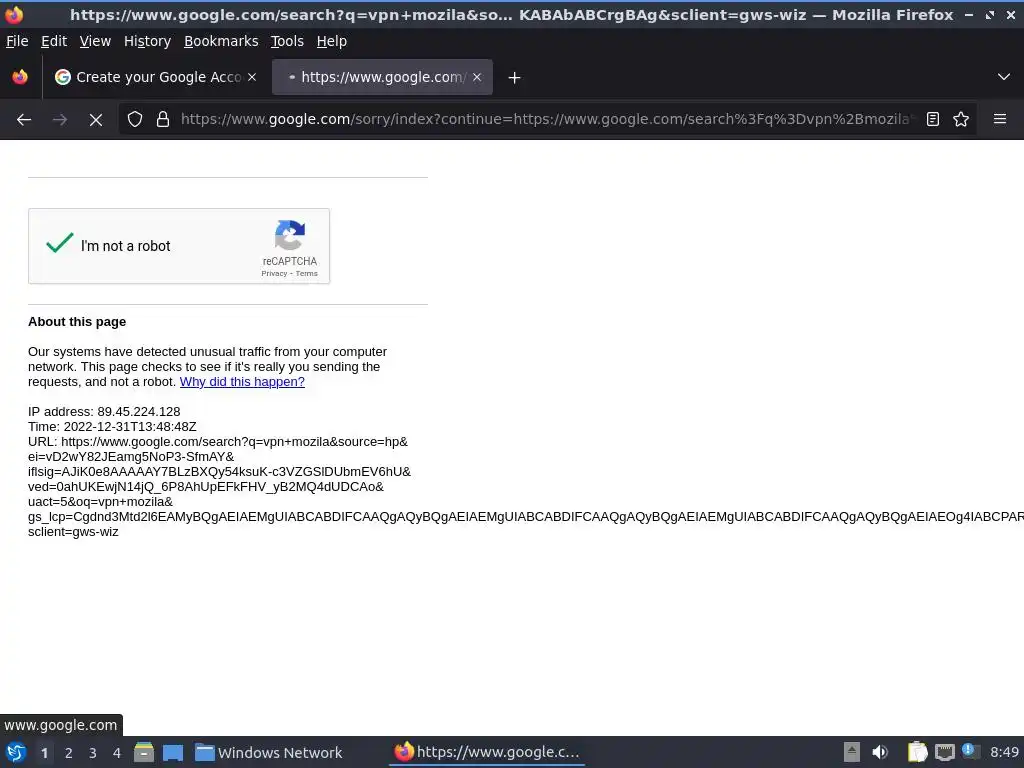Click the show desktop icon in taskbar
The height and width of the screenshot is (768, 1024).
pyautogui.click(x=173, y=752)
